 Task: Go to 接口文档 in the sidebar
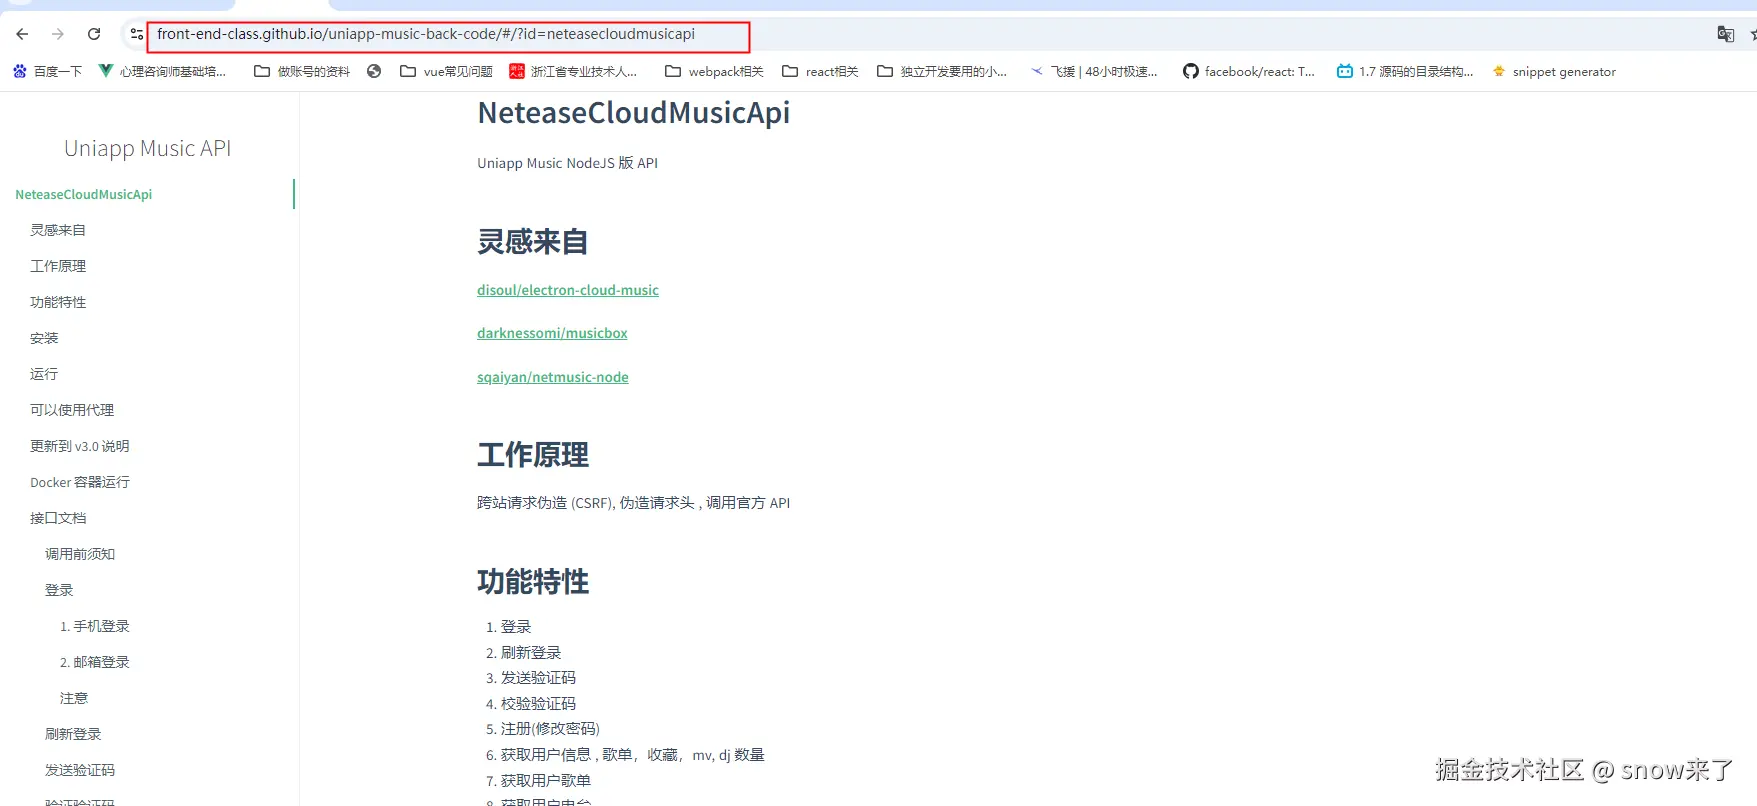pyautogui.click(x=58, y=518)
